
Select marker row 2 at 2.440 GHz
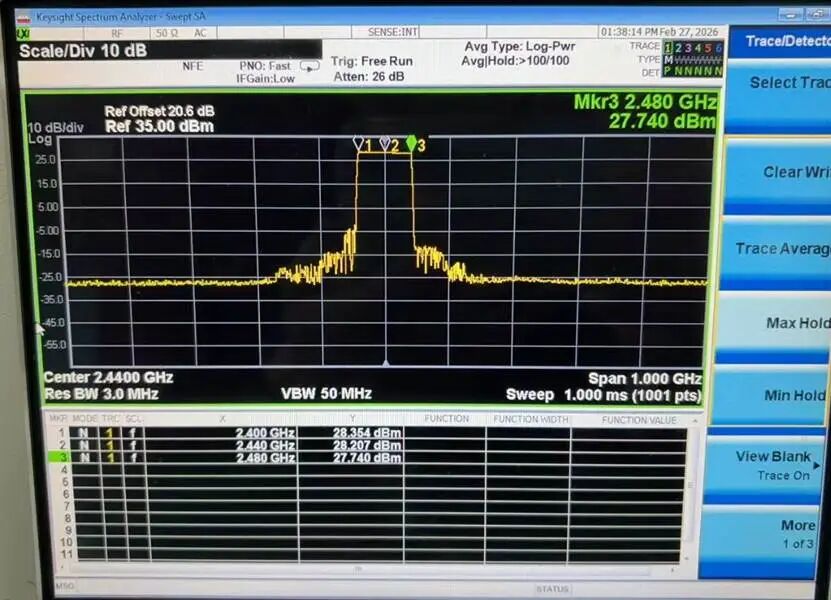tap(368, 445)
